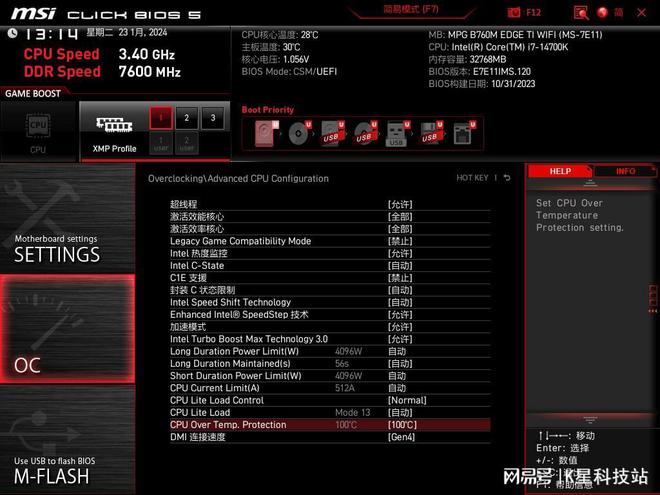660x495 pixels.
Task: Click the USB key boot device icon
Action: tap(397, 133)
